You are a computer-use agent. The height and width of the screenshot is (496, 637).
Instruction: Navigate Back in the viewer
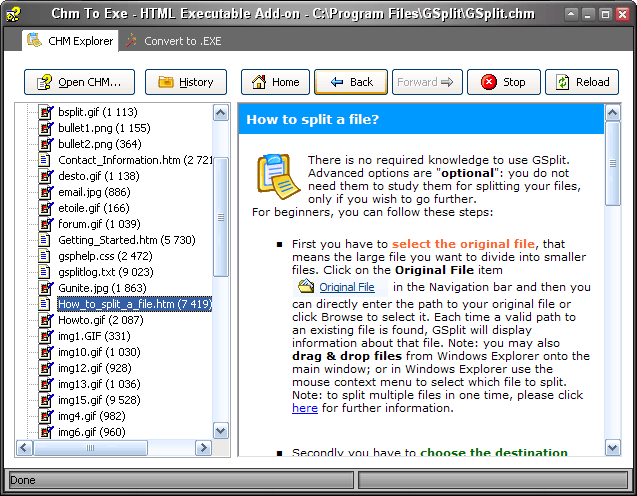pos(351,82)
